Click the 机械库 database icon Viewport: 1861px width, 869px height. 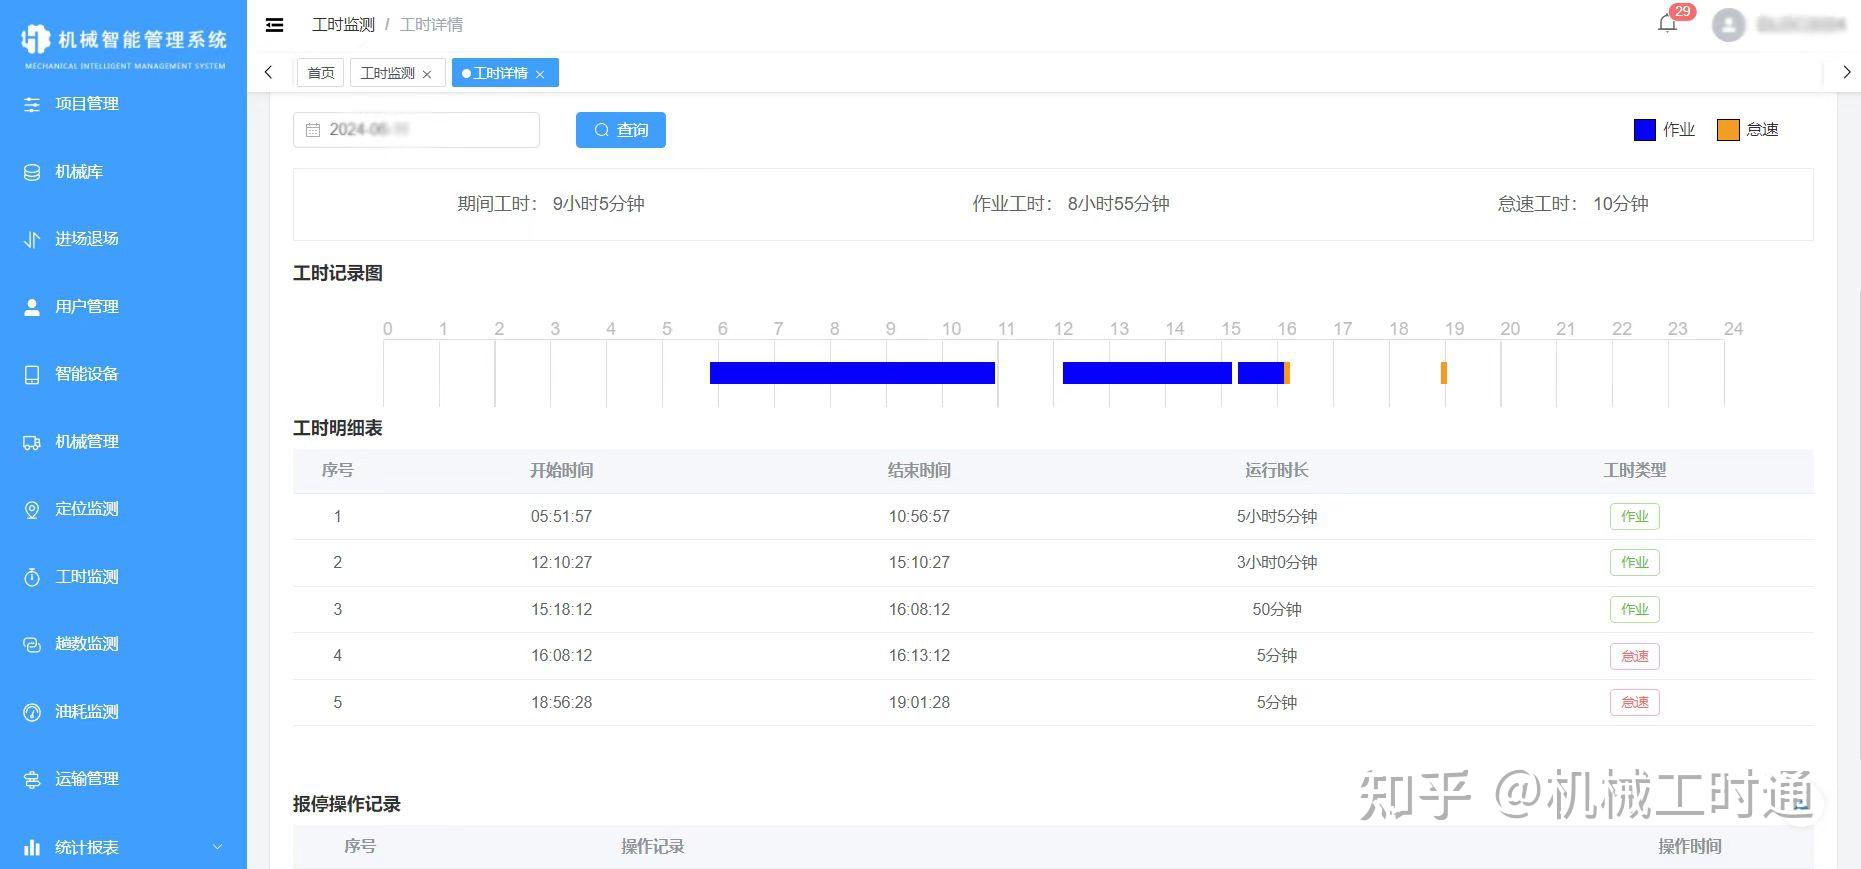[x=32, y=172]
